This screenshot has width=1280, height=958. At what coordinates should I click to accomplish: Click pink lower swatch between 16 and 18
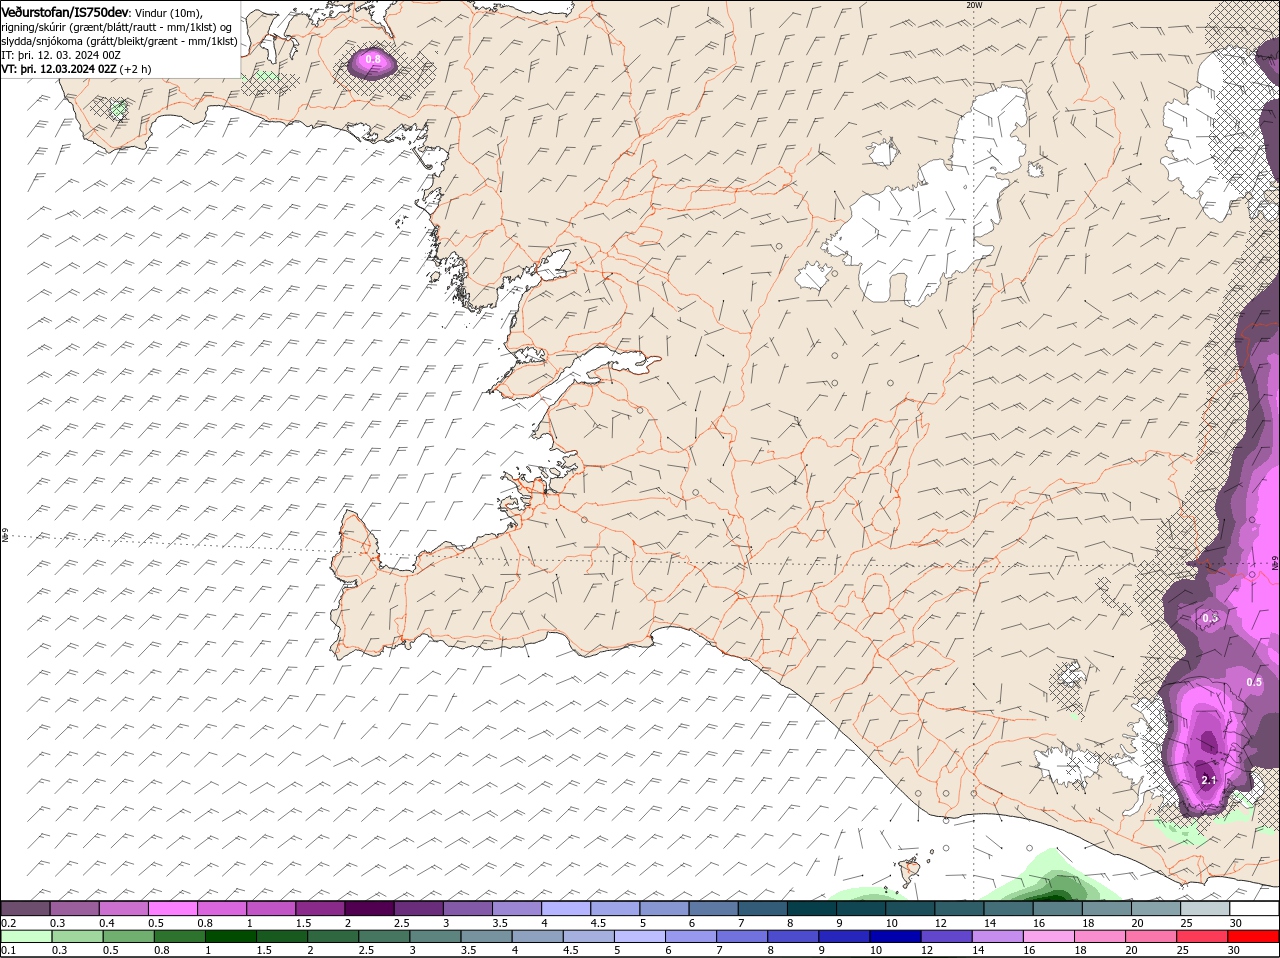tap(1049, 936)
